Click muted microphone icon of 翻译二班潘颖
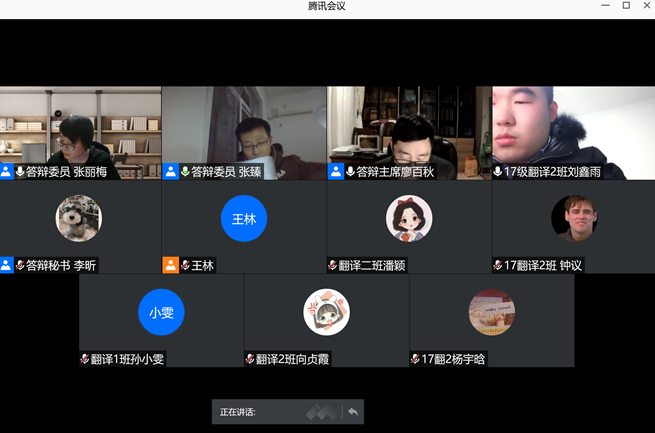The width and height of the screenshot is (655, 433). point(333,265)
